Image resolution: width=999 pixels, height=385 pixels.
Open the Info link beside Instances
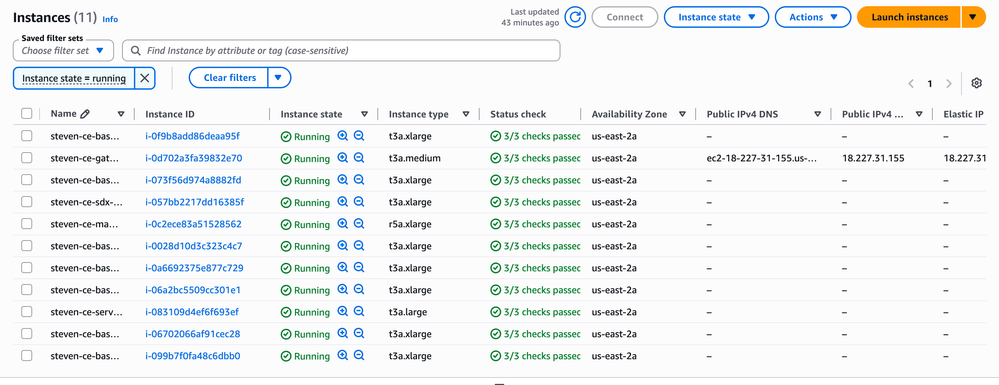pyautogui.click(x=110, y=19)
